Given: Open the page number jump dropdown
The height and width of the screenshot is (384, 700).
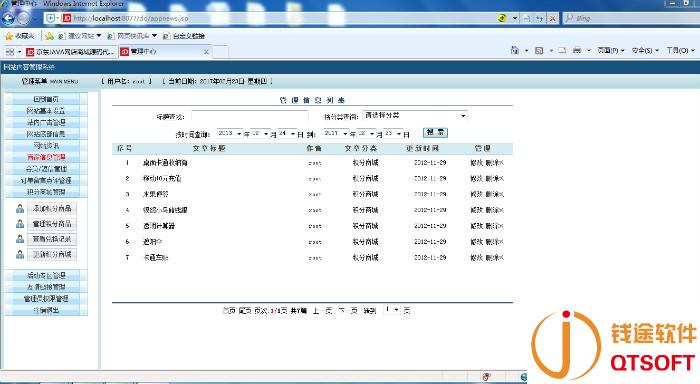Looking at the screenshot, I should 392,309.
